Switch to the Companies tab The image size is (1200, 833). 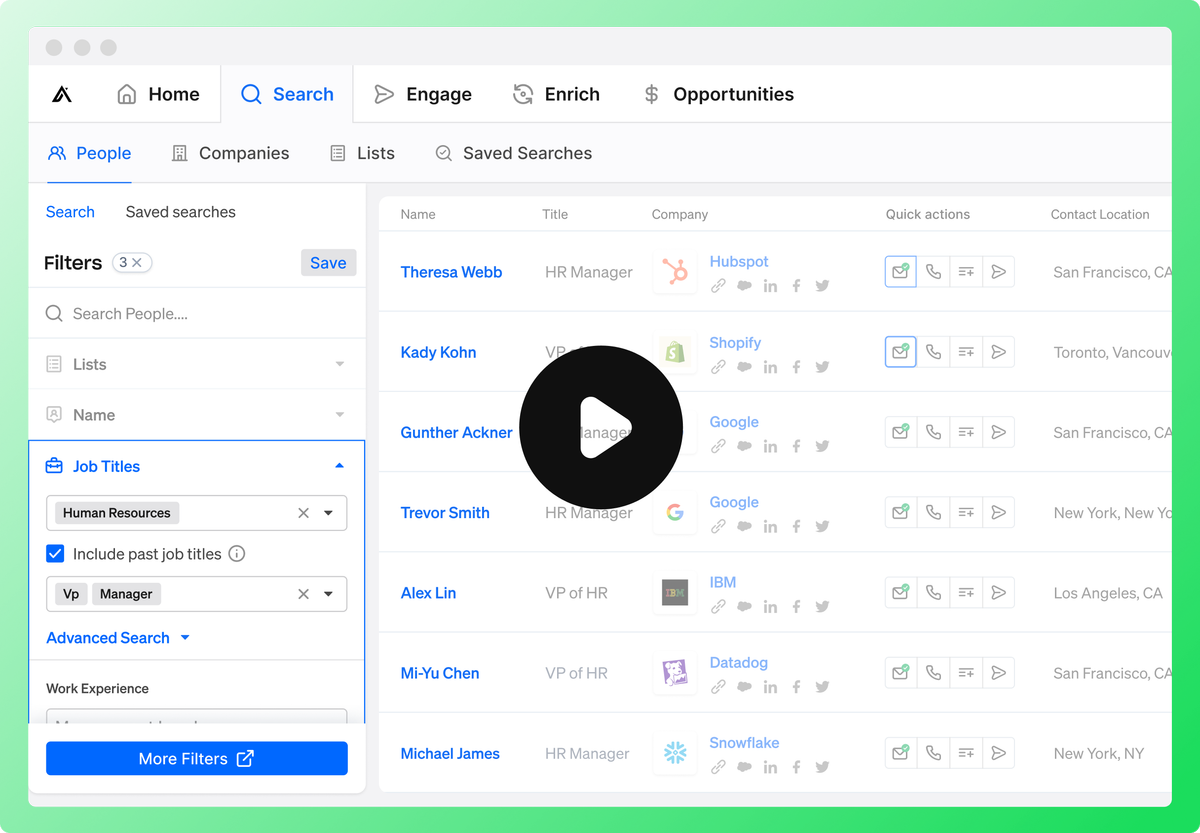tap(230, 153)
